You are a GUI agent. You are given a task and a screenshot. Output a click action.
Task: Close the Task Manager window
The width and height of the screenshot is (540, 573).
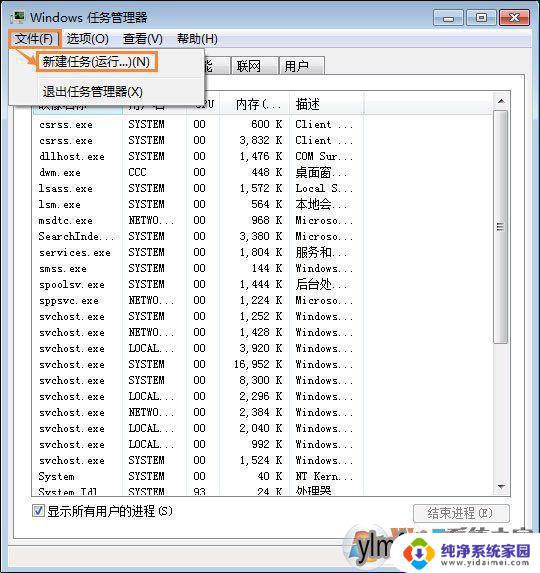pyautogui.click(x=514, y=18)
